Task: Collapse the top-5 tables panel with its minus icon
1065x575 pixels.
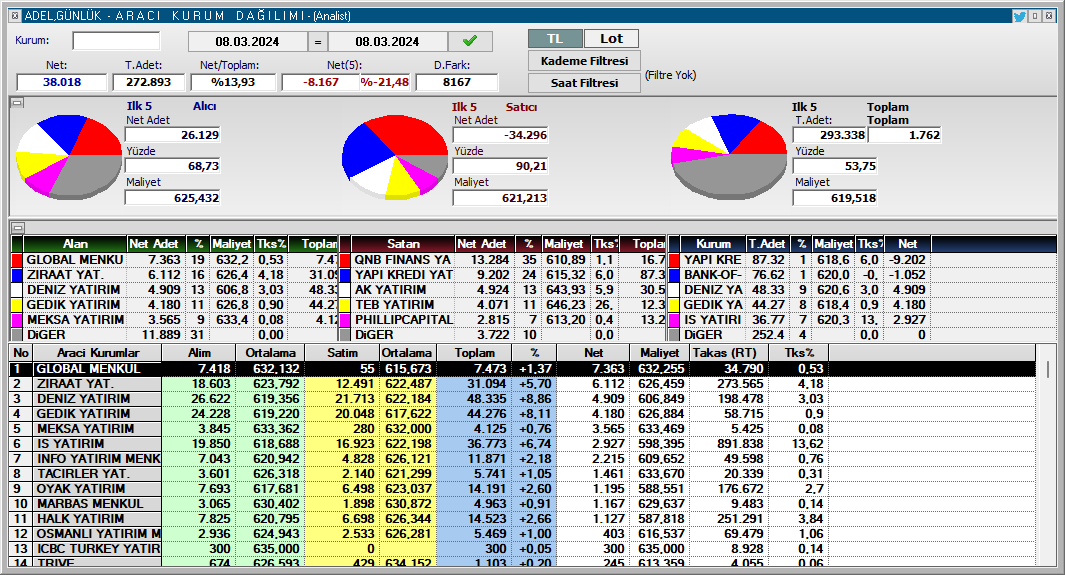Action: [x=18, y=227]
